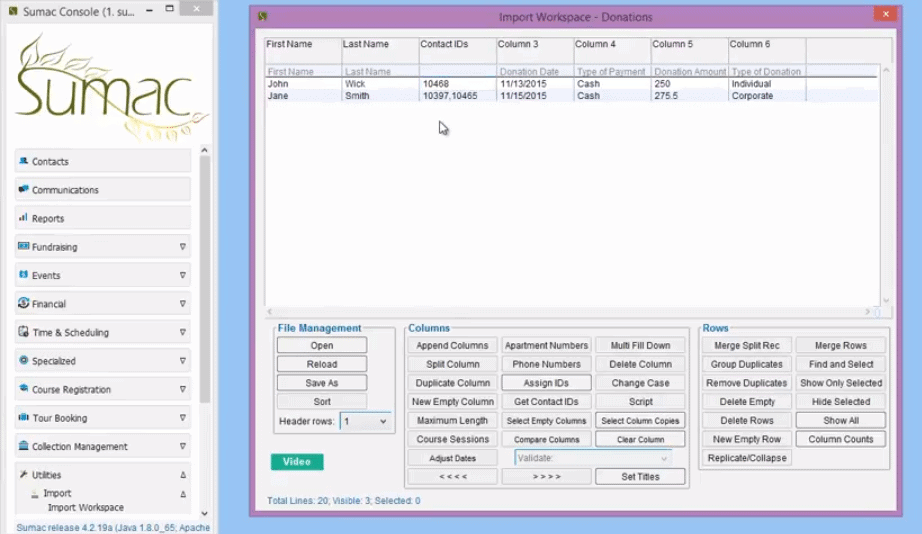The image size is (922, 534).
Task: Click the Course Registration icon
Action: (24, 388)
